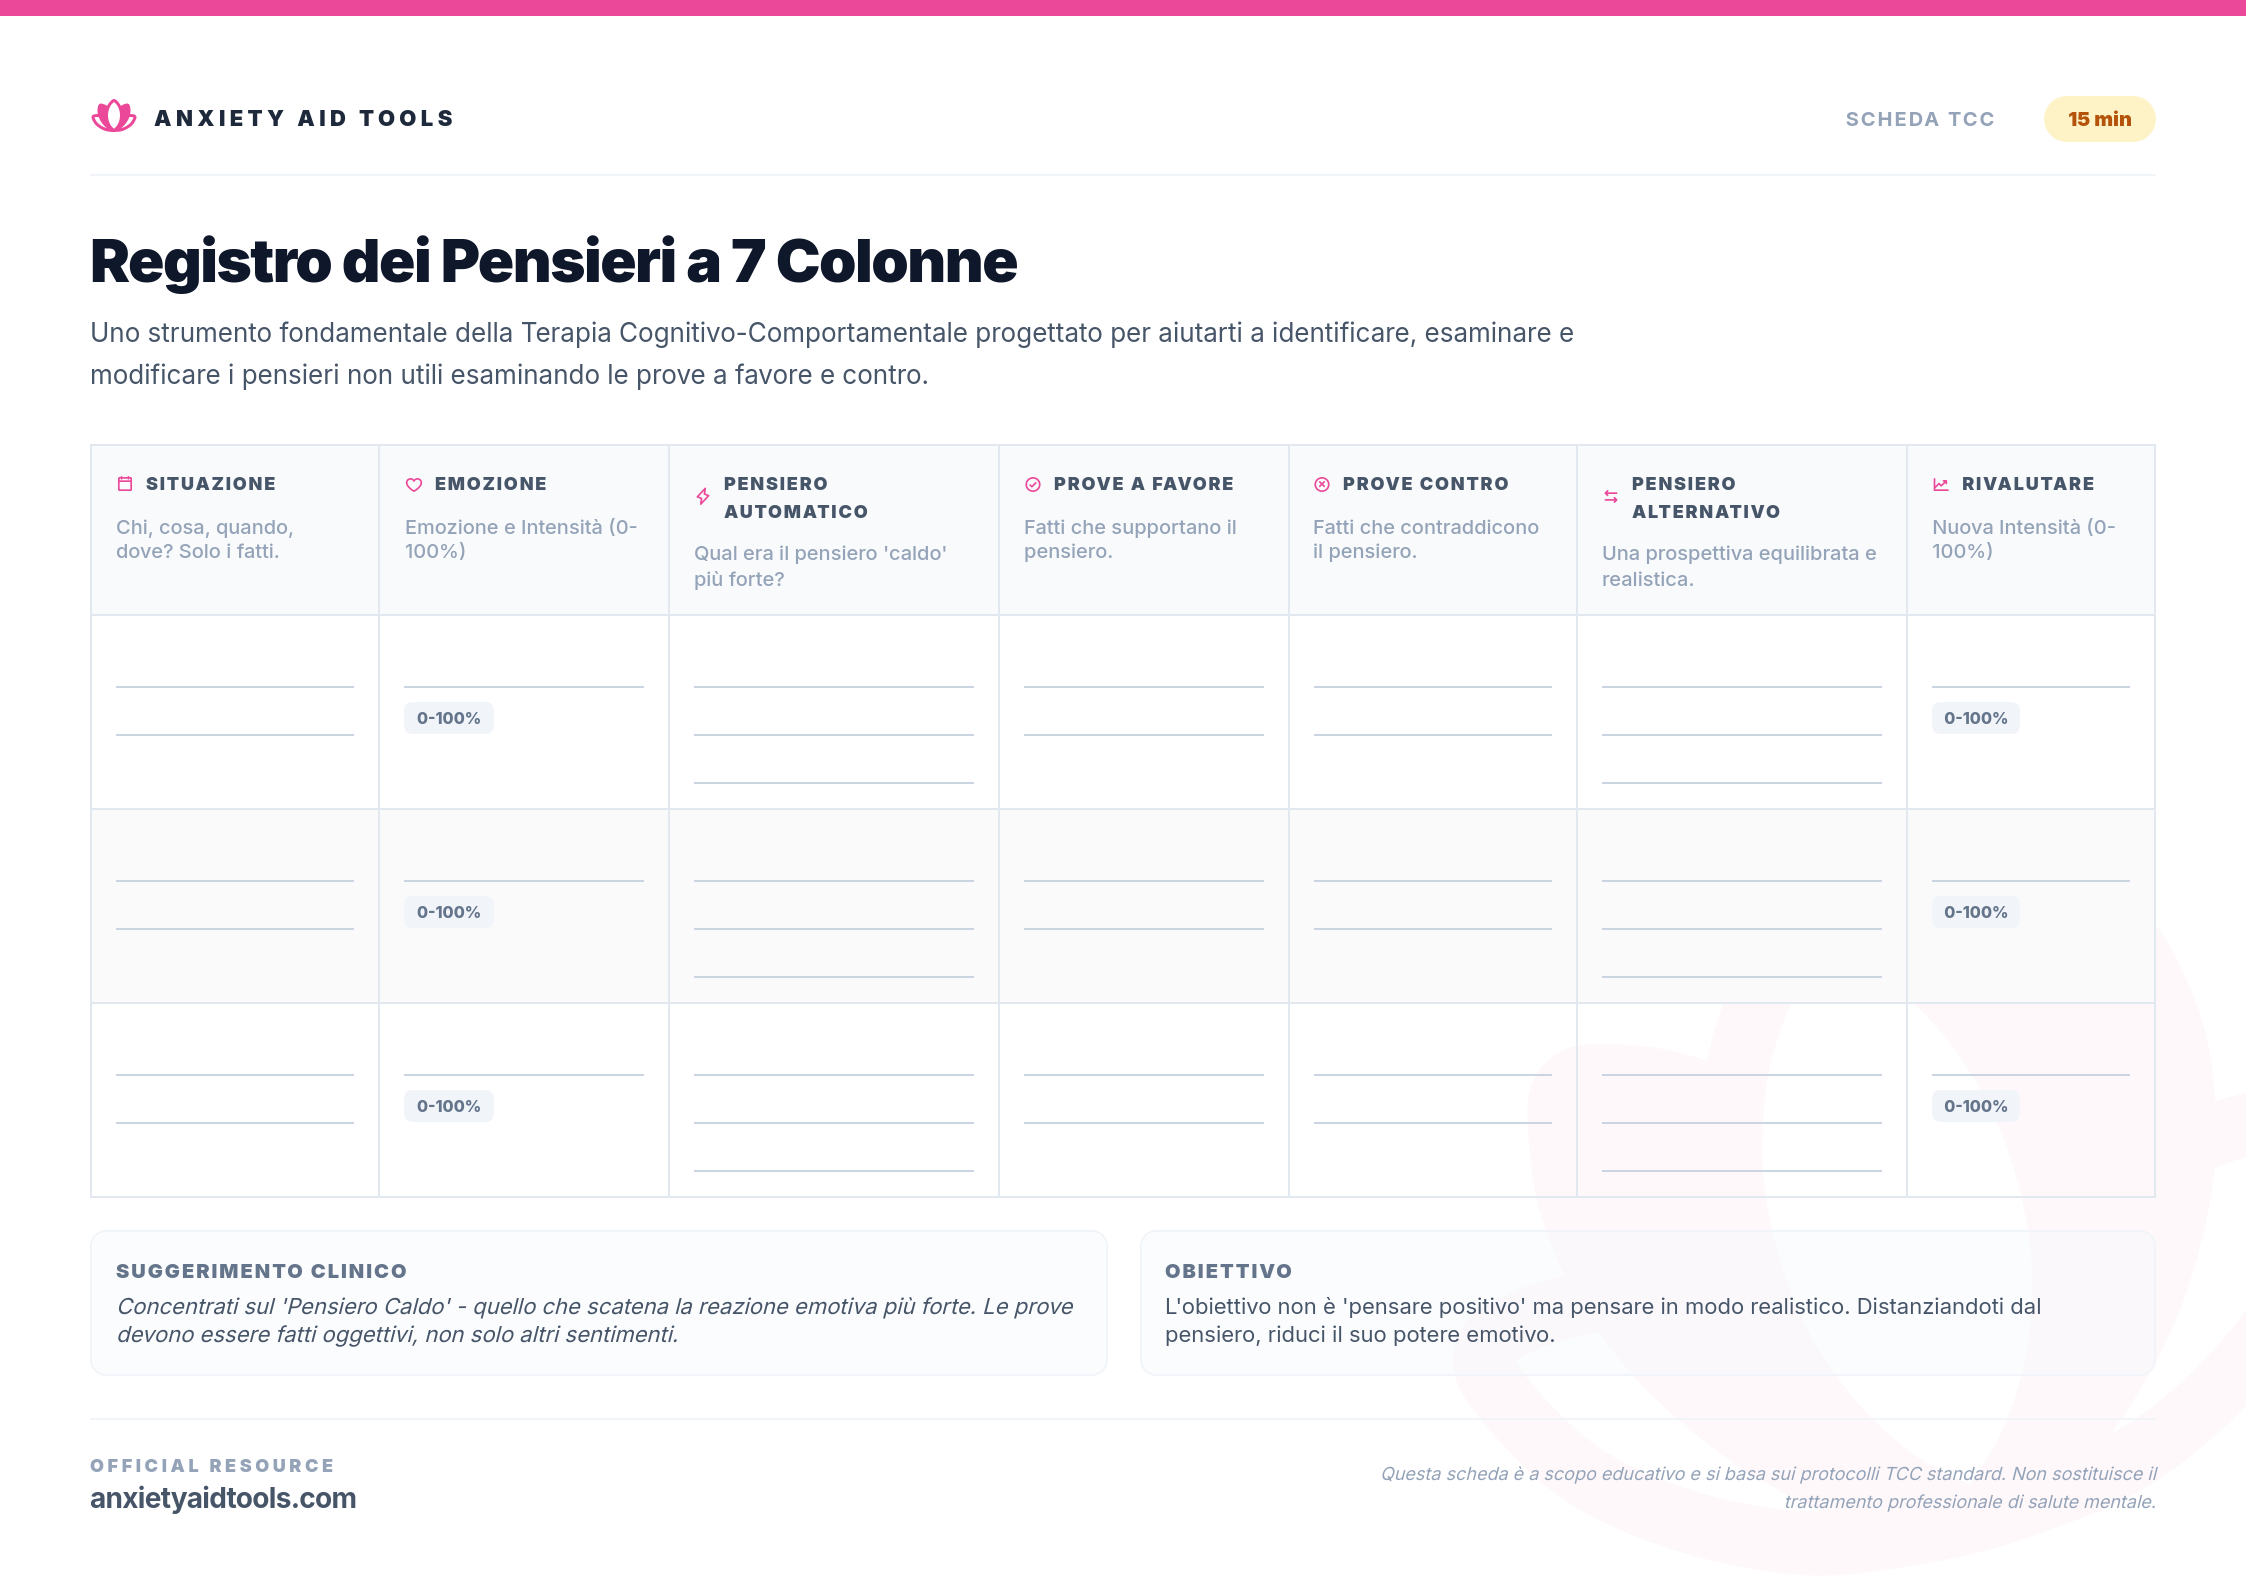
Task: Click the swap-arrows icon beside Pensiero Alternativo
Action: (x=1611, y=497)
